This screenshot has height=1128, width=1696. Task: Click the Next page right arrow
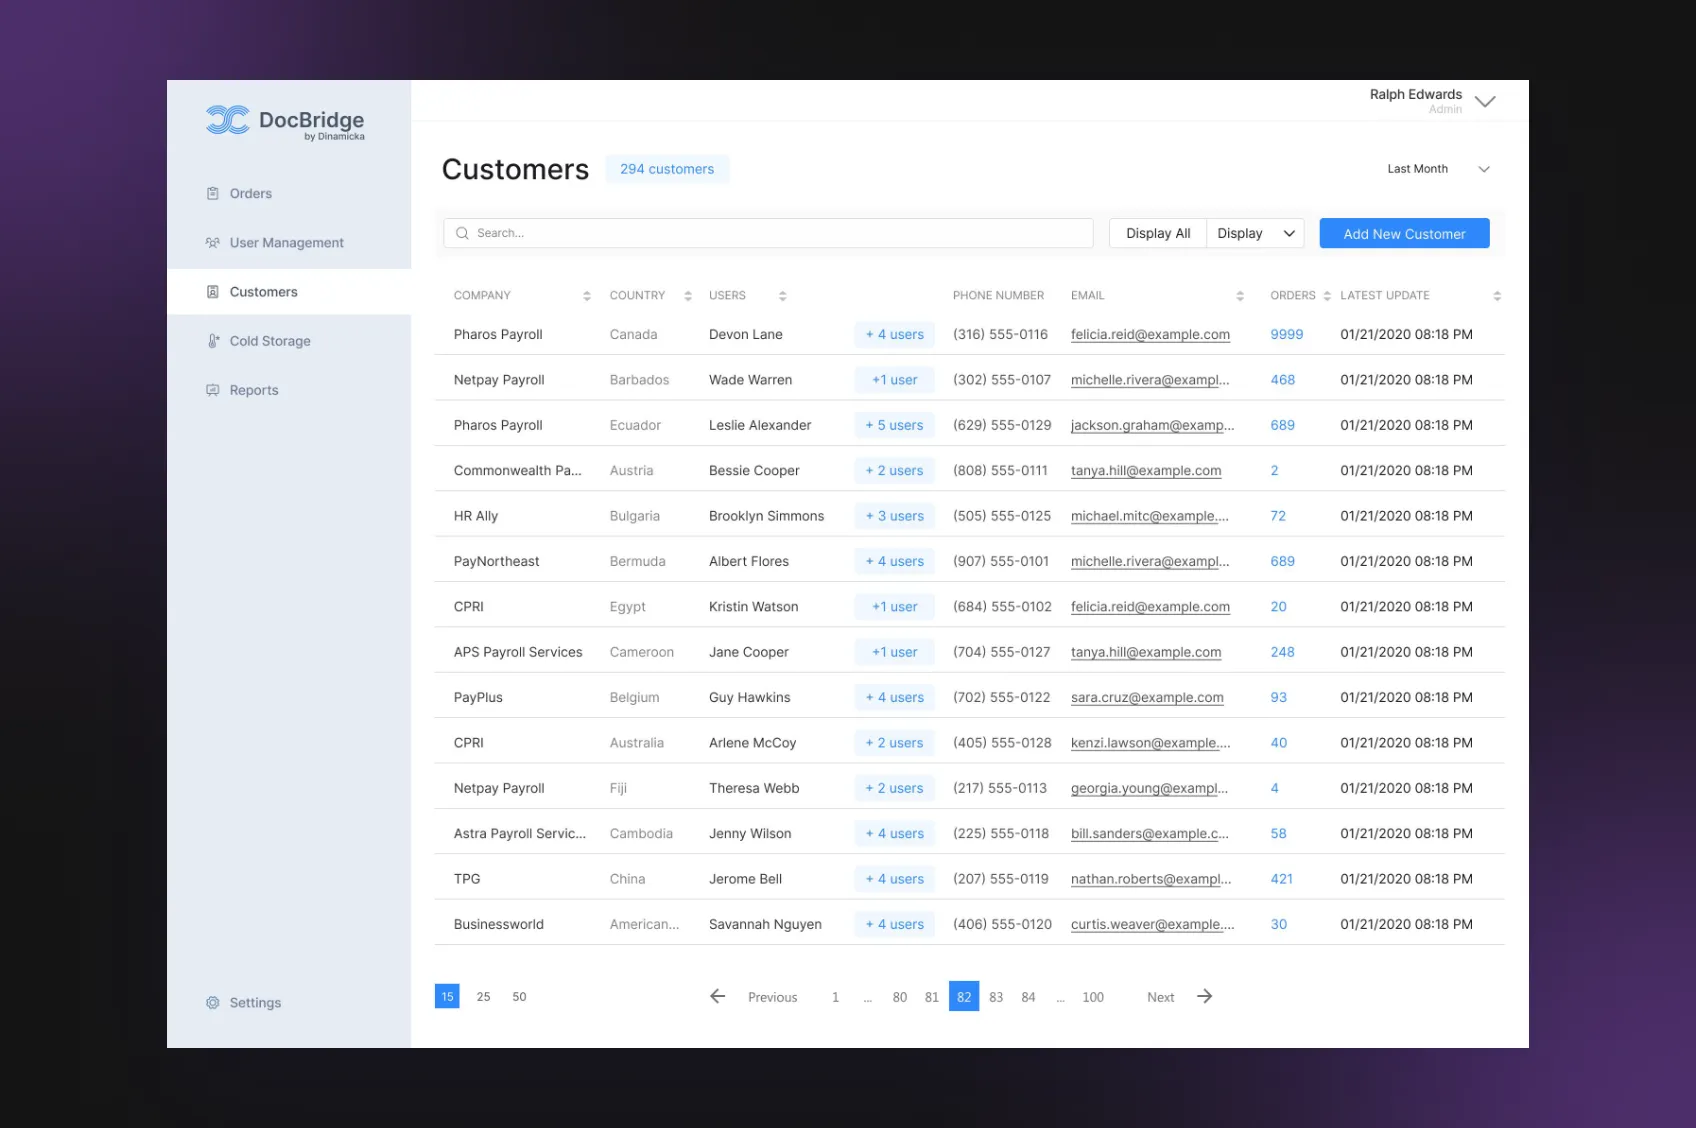tap(1205, 997)
